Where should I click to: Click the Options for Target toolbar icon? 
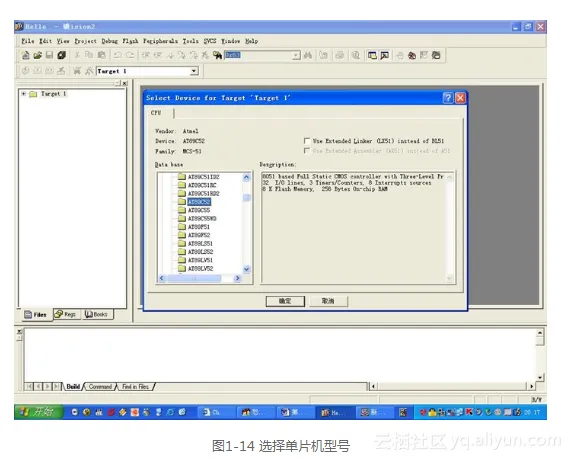pos(89,71)
